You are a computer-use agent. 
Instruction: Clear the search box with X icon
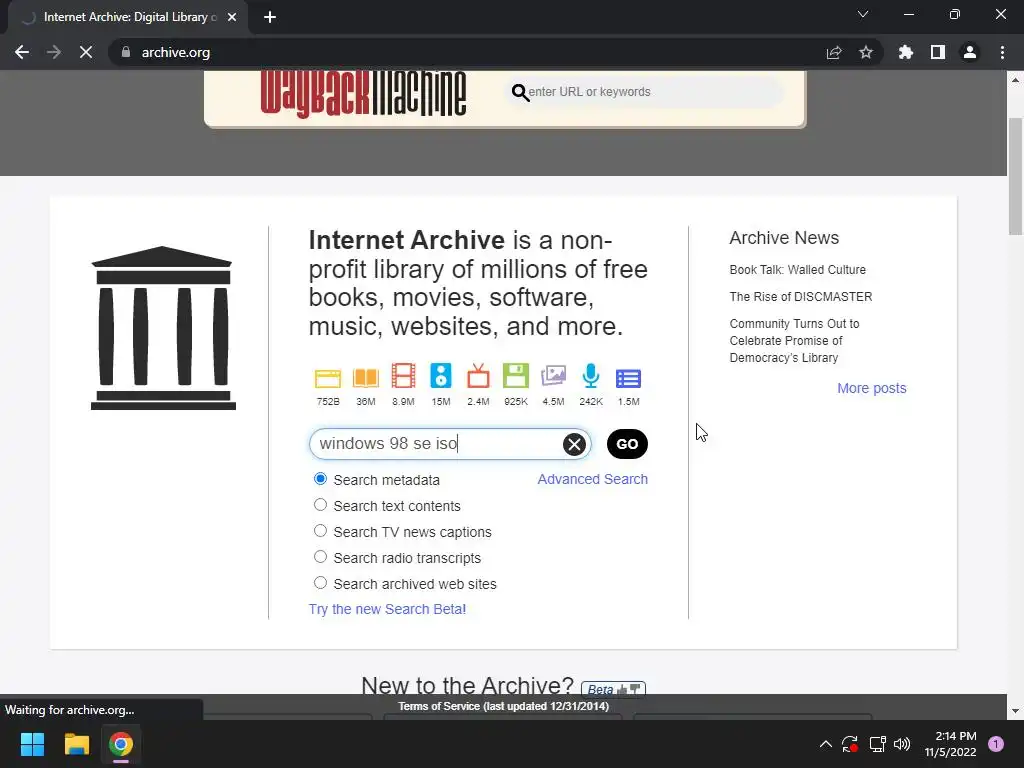tap(574, 445)
